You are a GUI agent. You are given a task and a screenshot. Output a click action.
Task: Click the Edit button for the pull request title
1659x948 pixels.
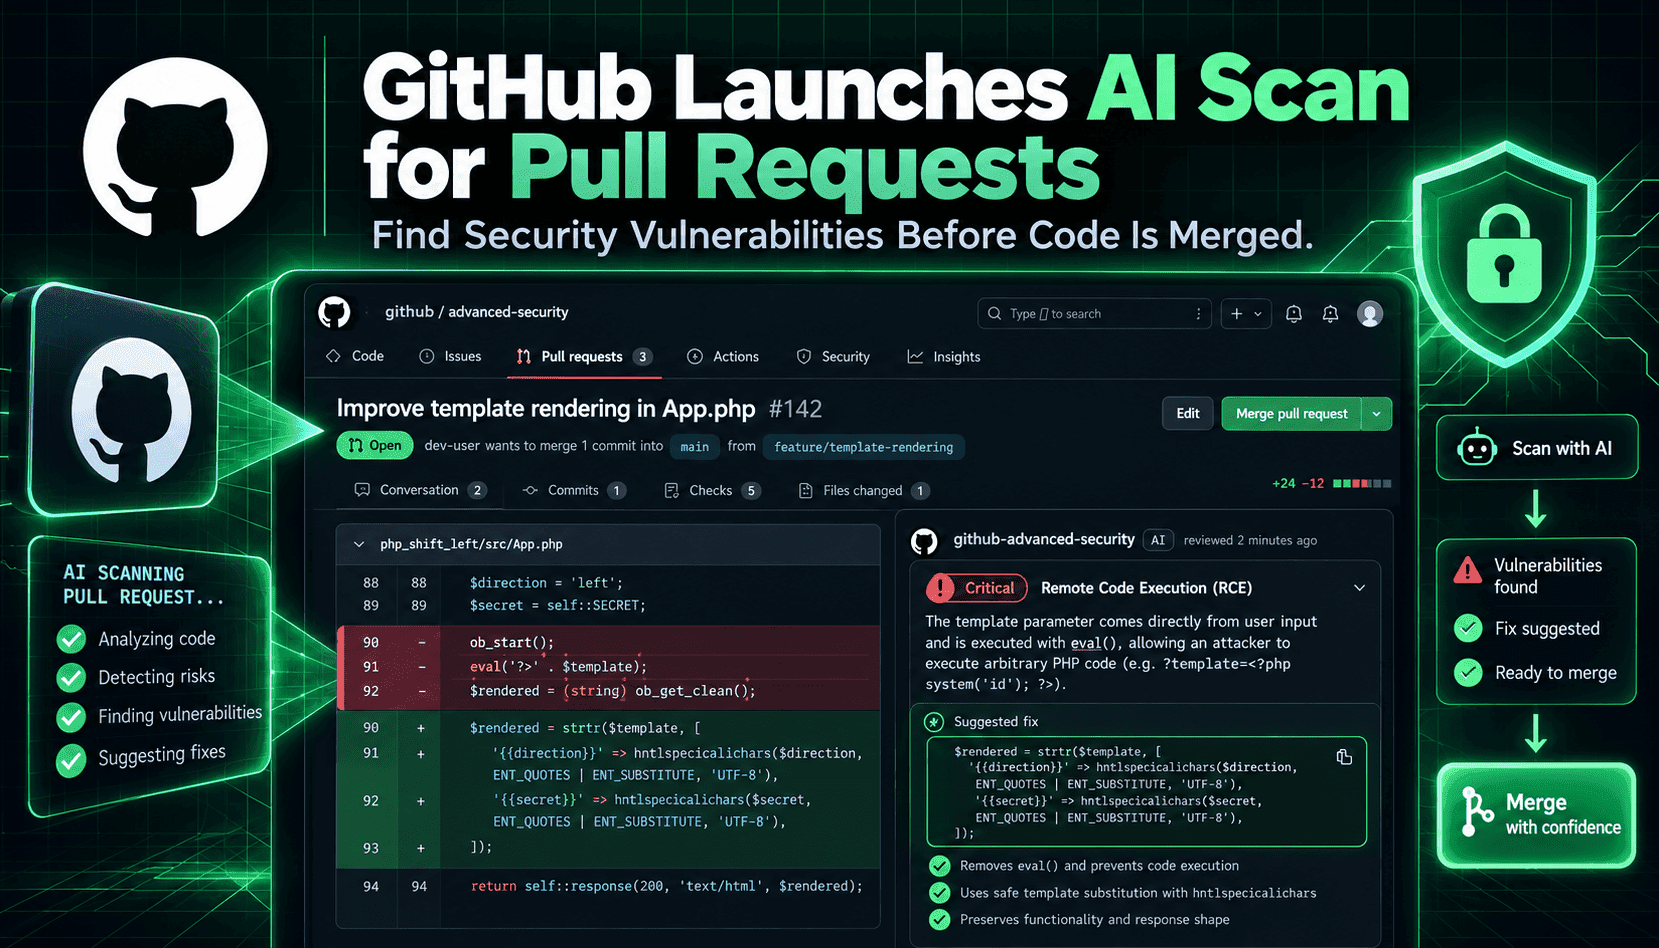click(x=1188, y=413)
